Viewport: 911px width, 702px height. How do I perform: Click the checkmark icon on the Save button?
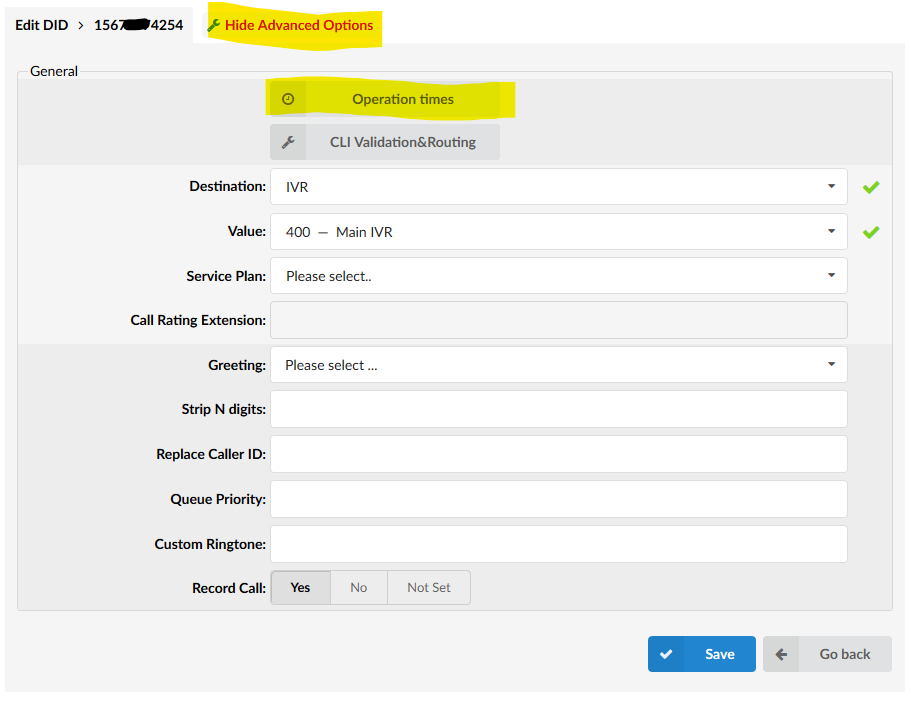click(666, 654)
